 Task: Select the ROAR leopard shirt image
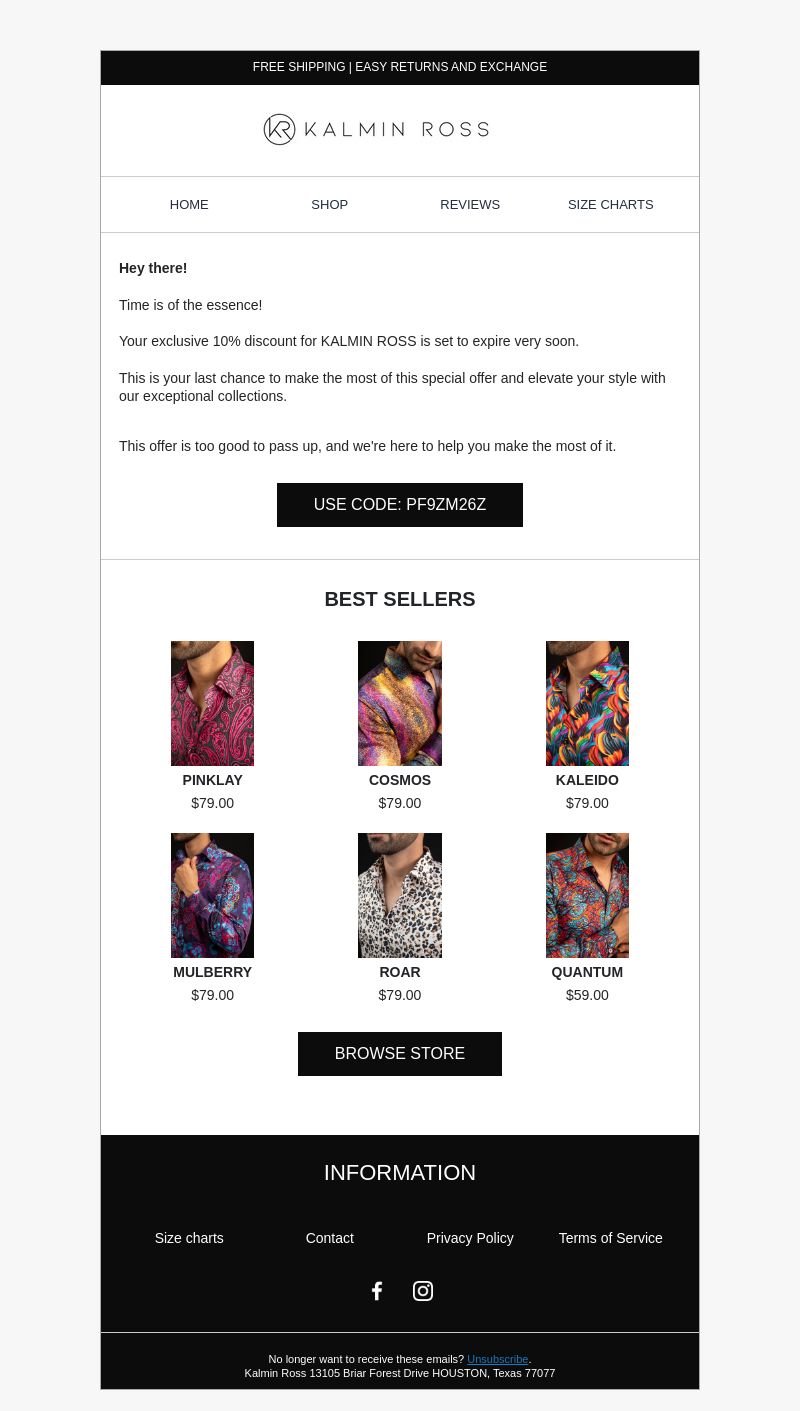[x=400, y=895]
